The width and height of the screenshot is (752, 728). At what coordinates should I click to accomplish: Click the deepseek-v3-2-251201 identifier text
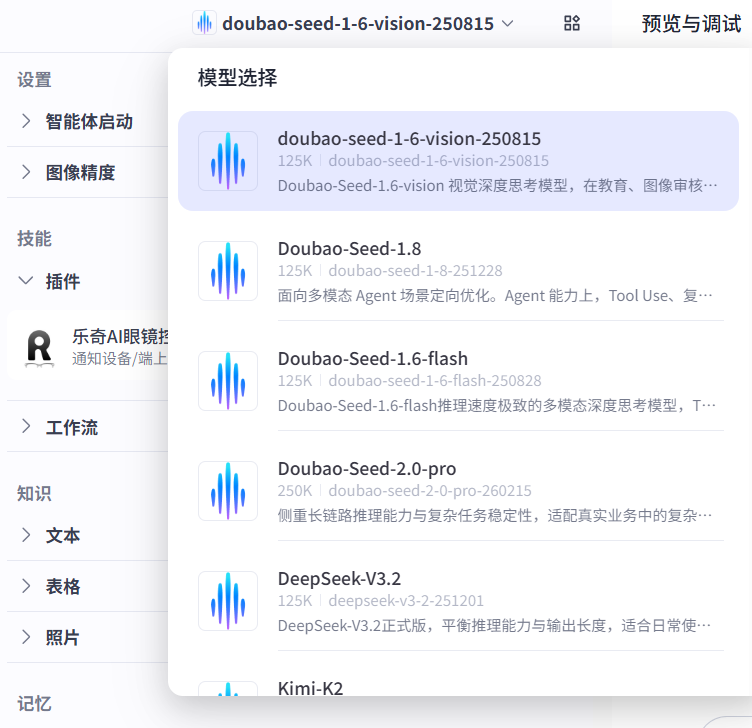pos(406,600)
